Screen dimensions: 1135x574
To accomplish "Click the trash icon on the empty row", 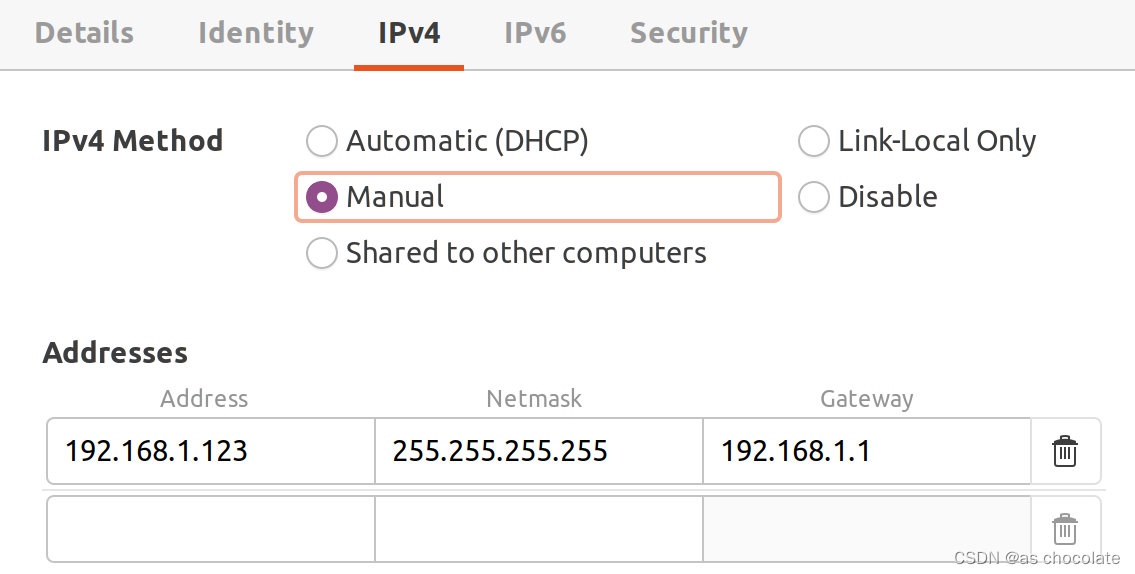I will (x=1064, y=529).
